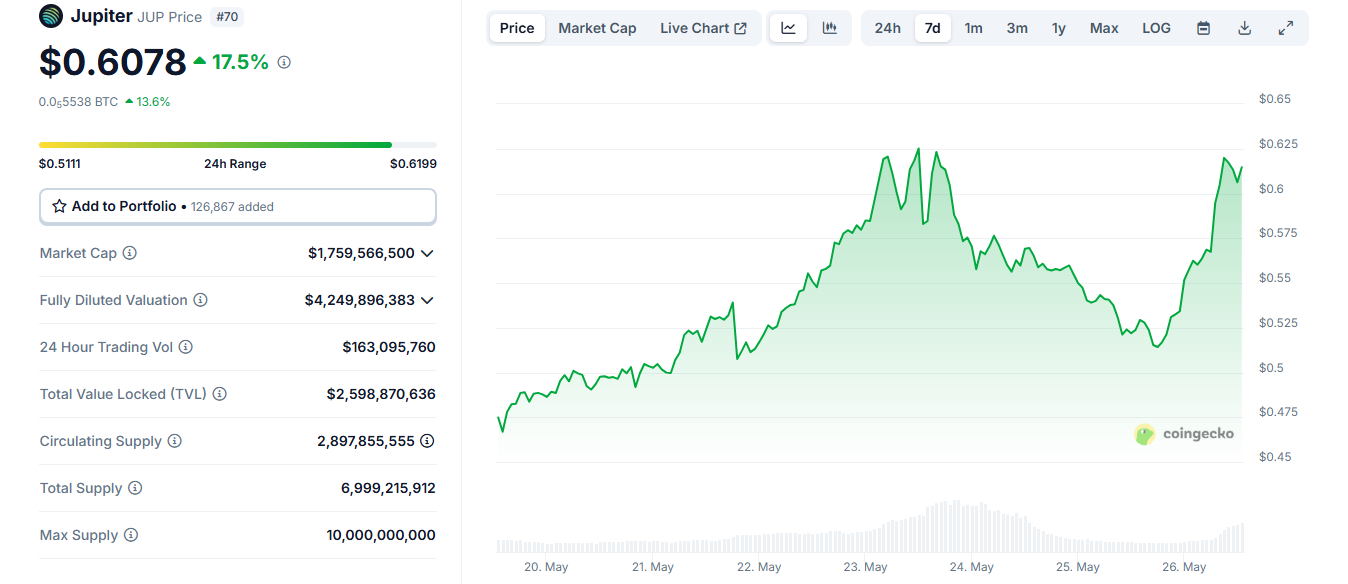Select the Price tab
The image size is (1348, 584).
[517, 28]
